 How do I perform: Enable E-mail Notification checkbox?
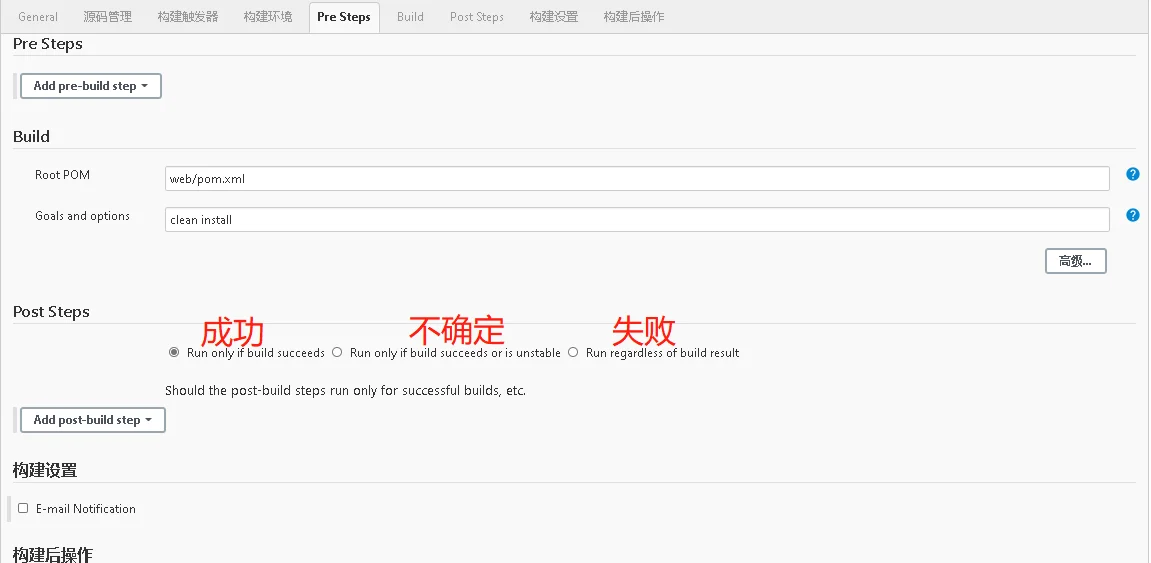click(x=23, y=508)
